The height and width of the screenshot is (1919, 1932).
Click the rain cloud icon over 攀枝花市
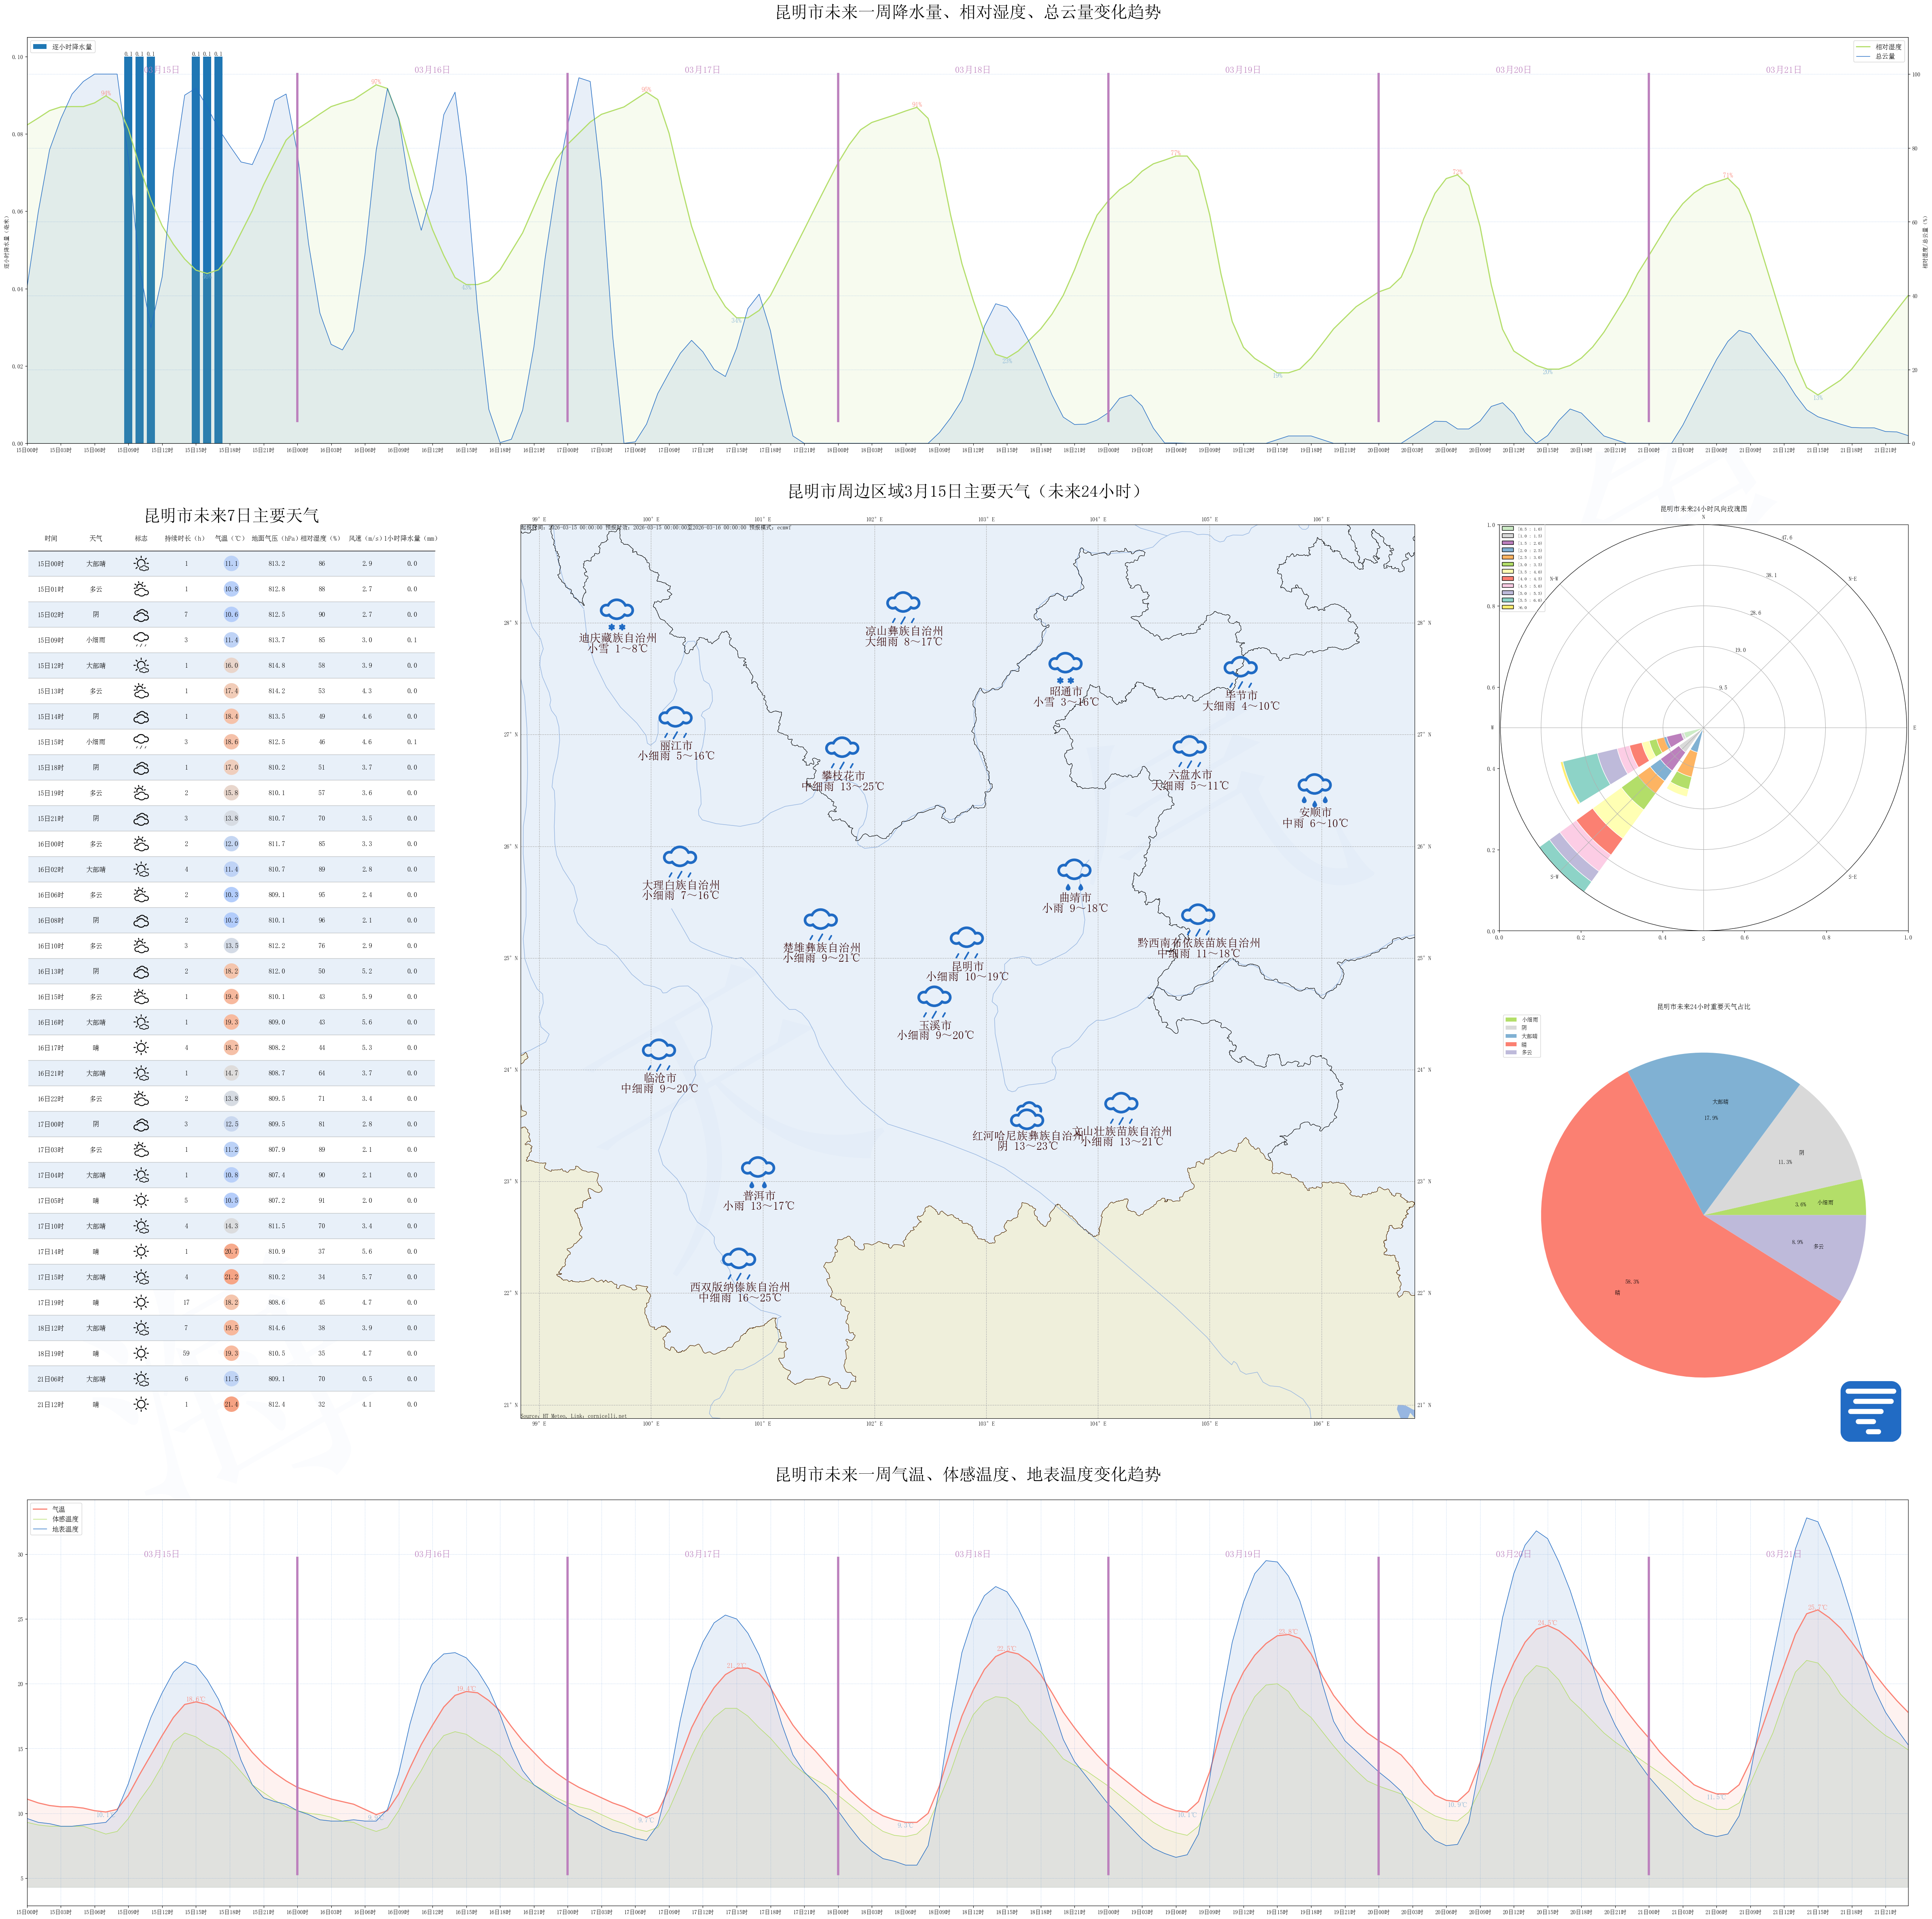coord(842,750)
